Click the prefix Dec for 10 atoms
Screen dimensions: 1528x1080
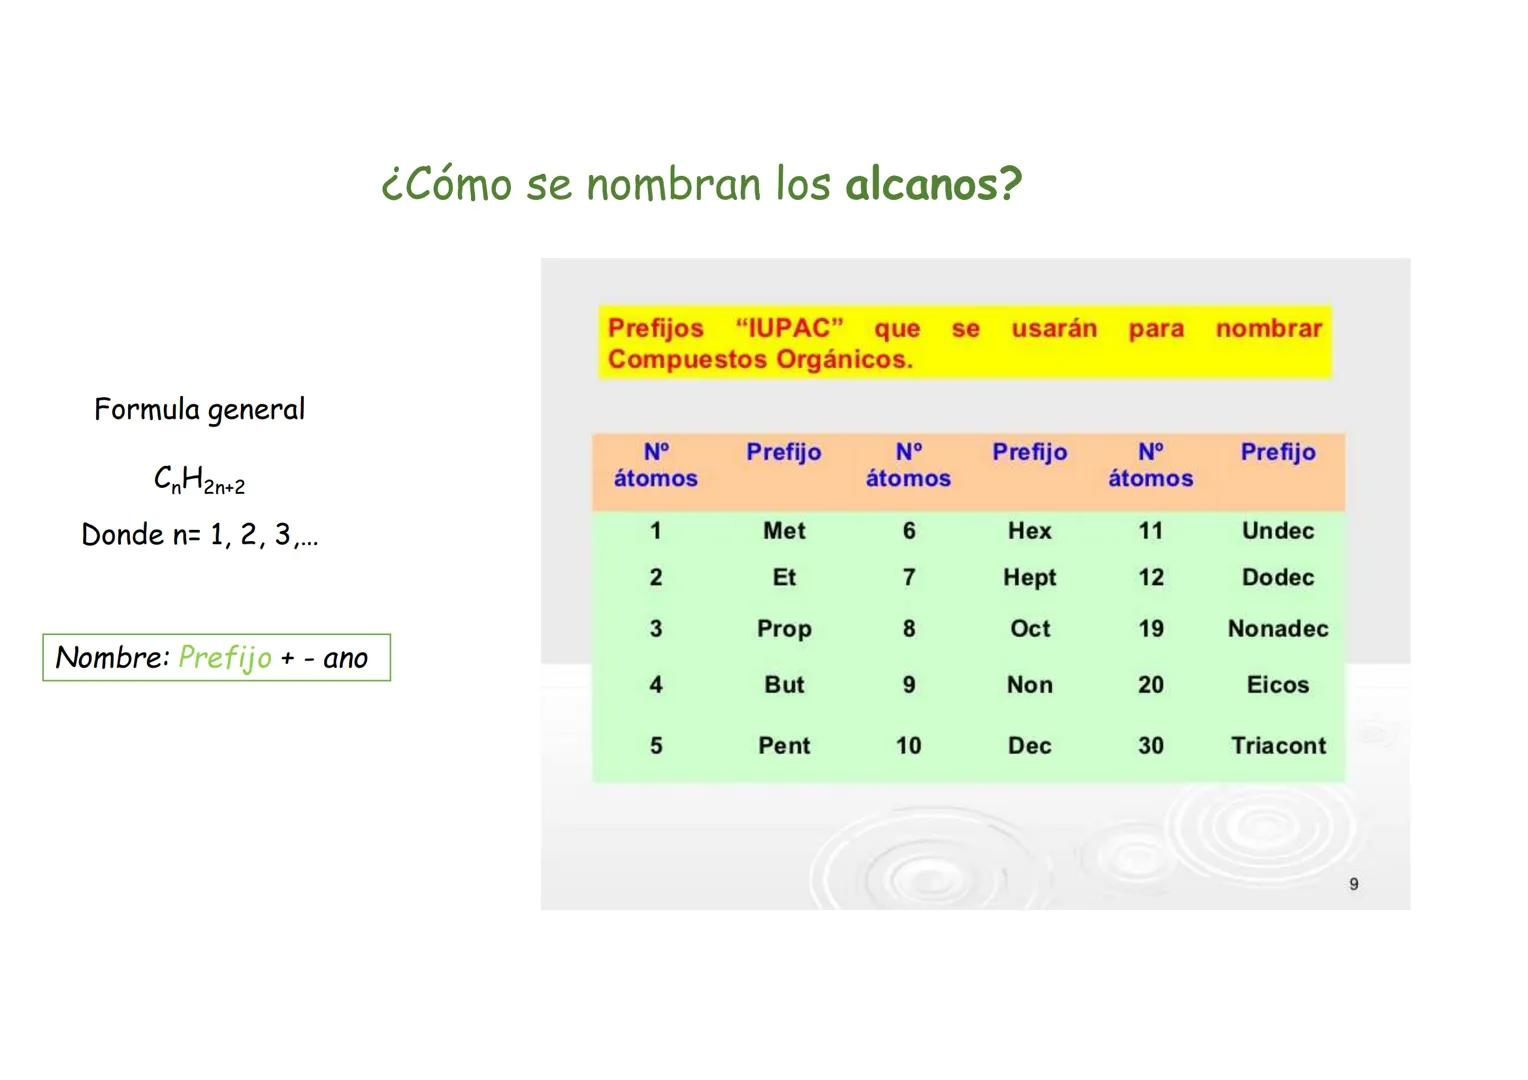click(x=1029, y=745)
